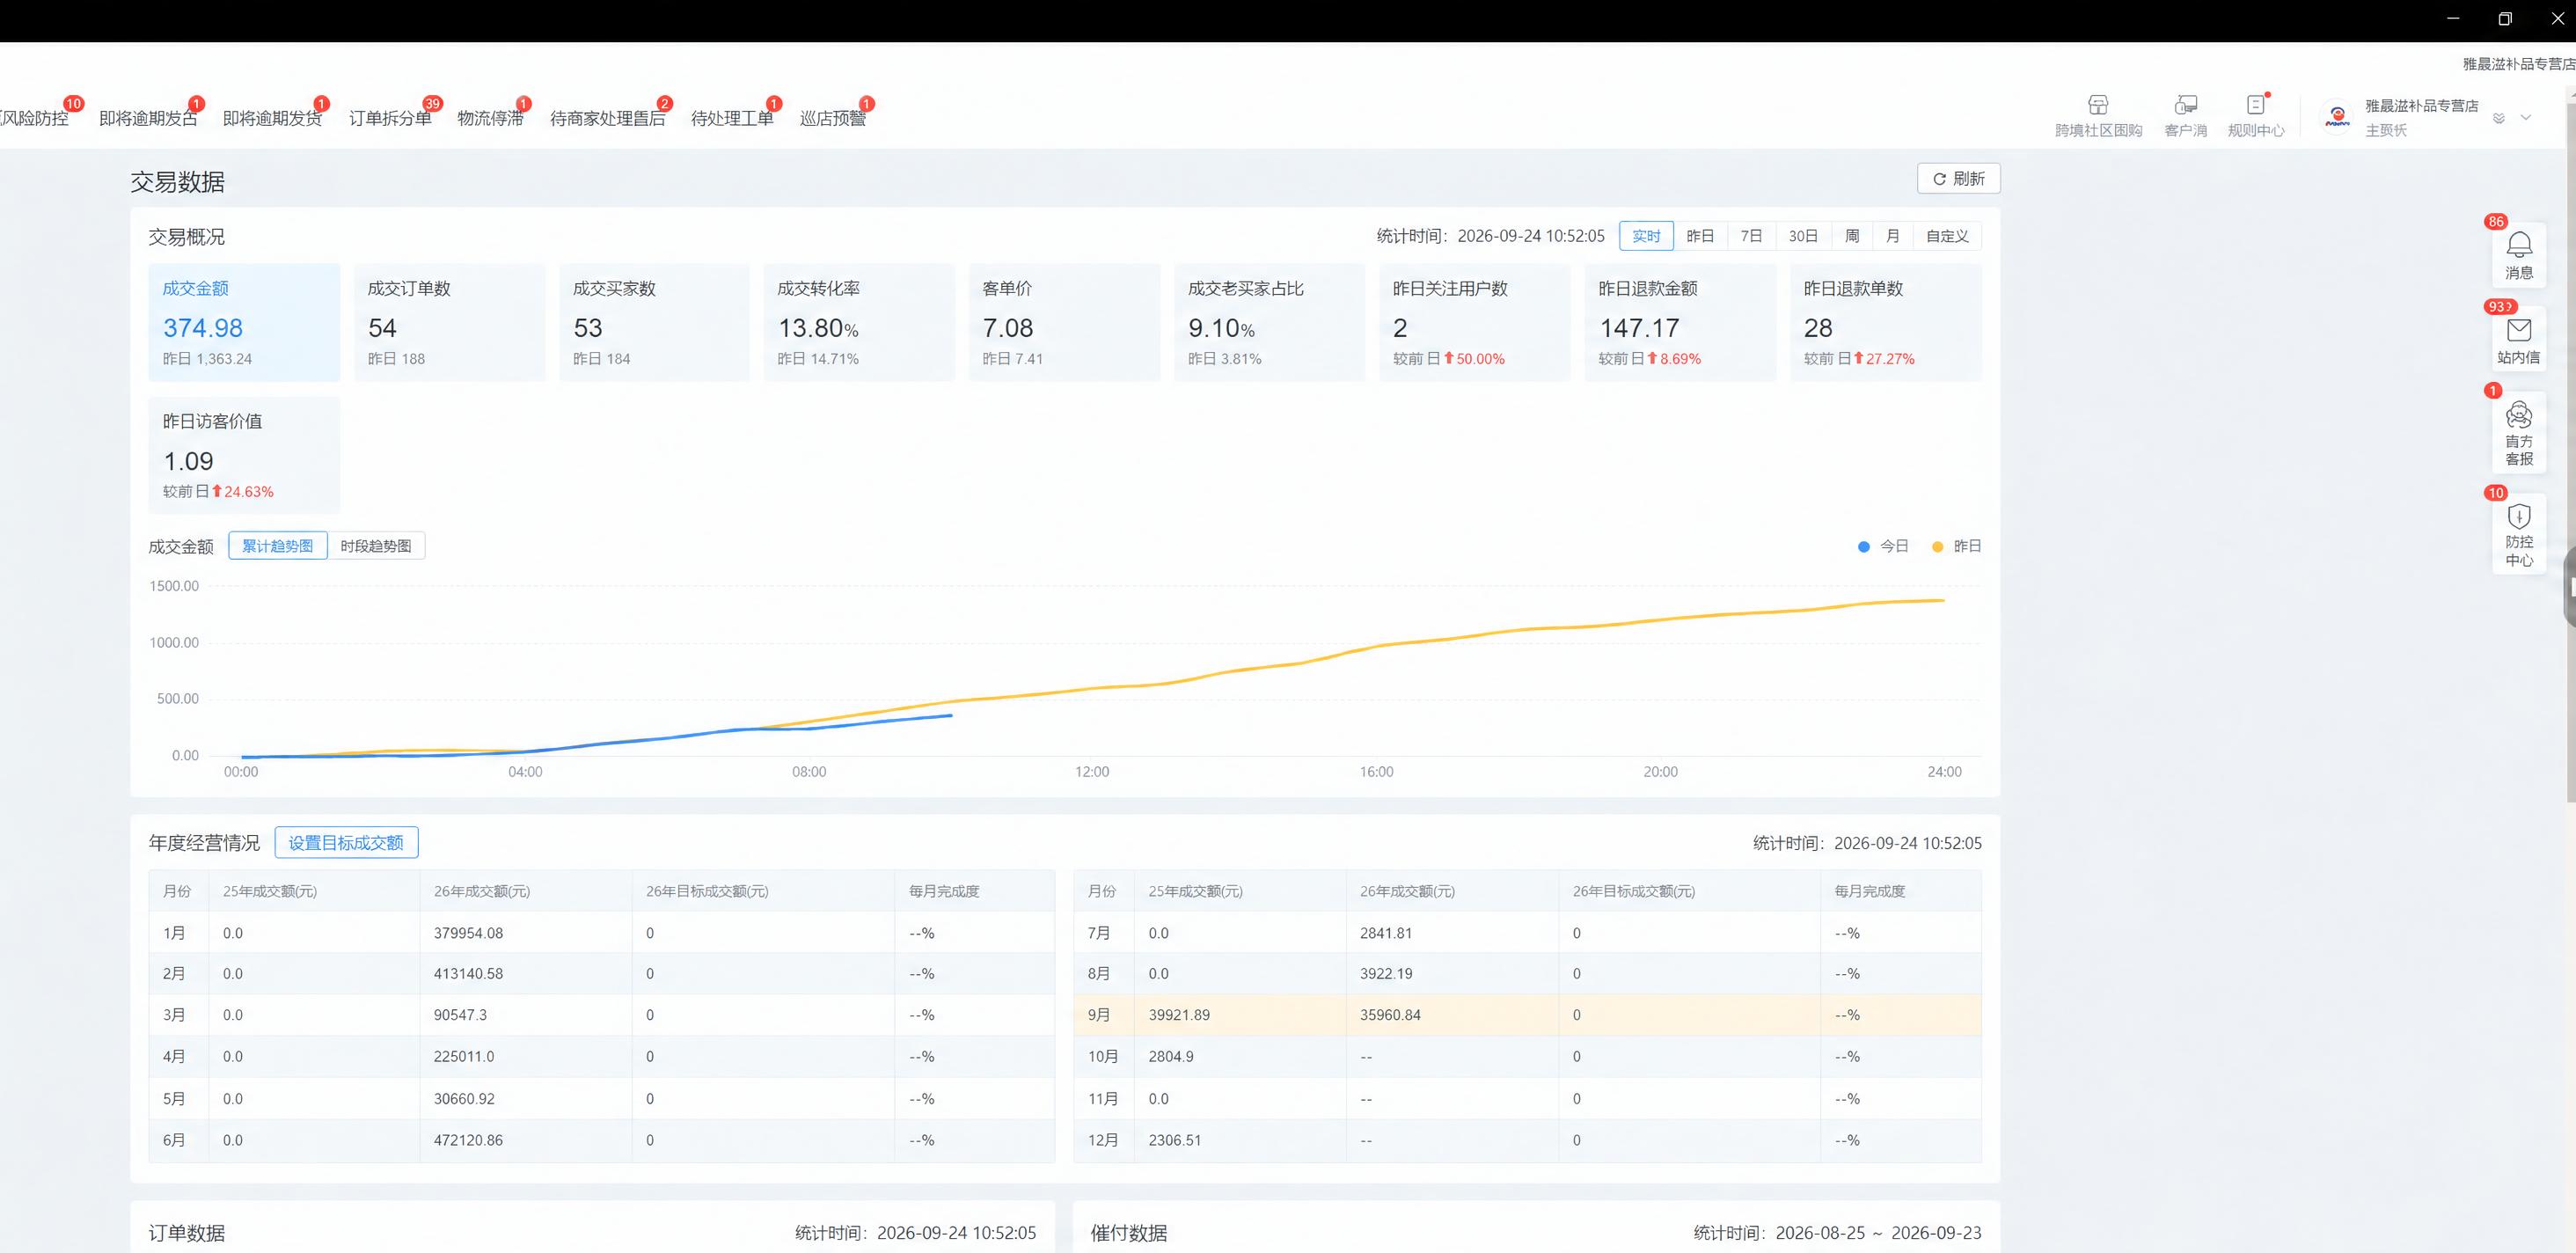
Task: Open 订单拆分单 pending item
Action: click(390, 118)
